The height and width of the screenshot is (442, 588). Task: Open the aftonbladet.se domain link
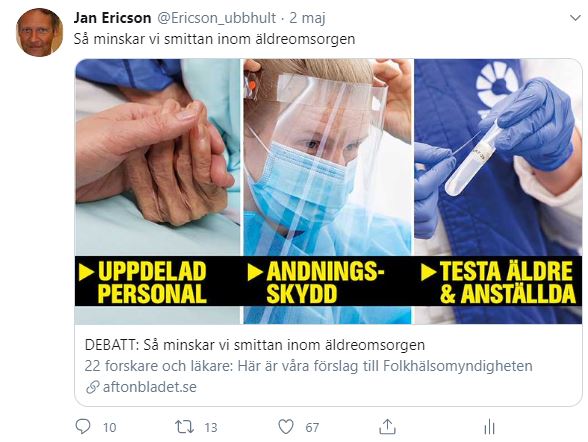pos(150,387)
